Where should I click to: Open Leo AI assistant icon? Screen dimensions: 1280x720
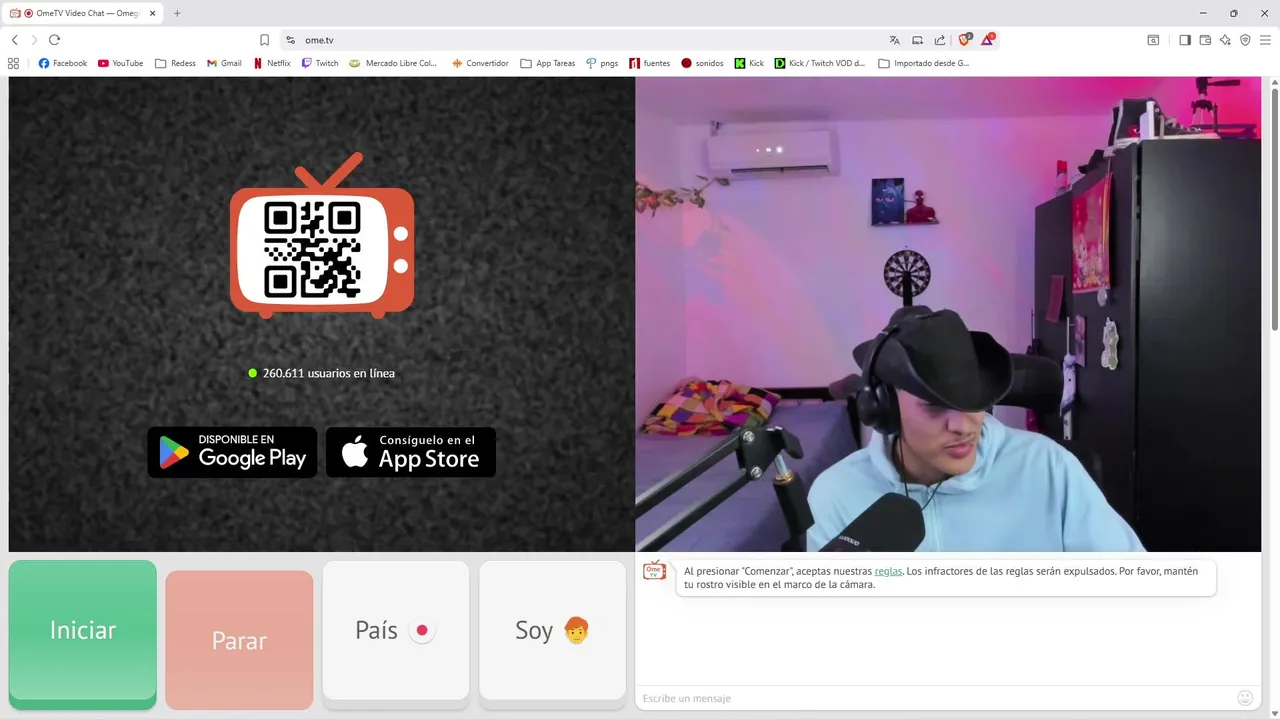pyautogui.click(x=1225, y=40)
